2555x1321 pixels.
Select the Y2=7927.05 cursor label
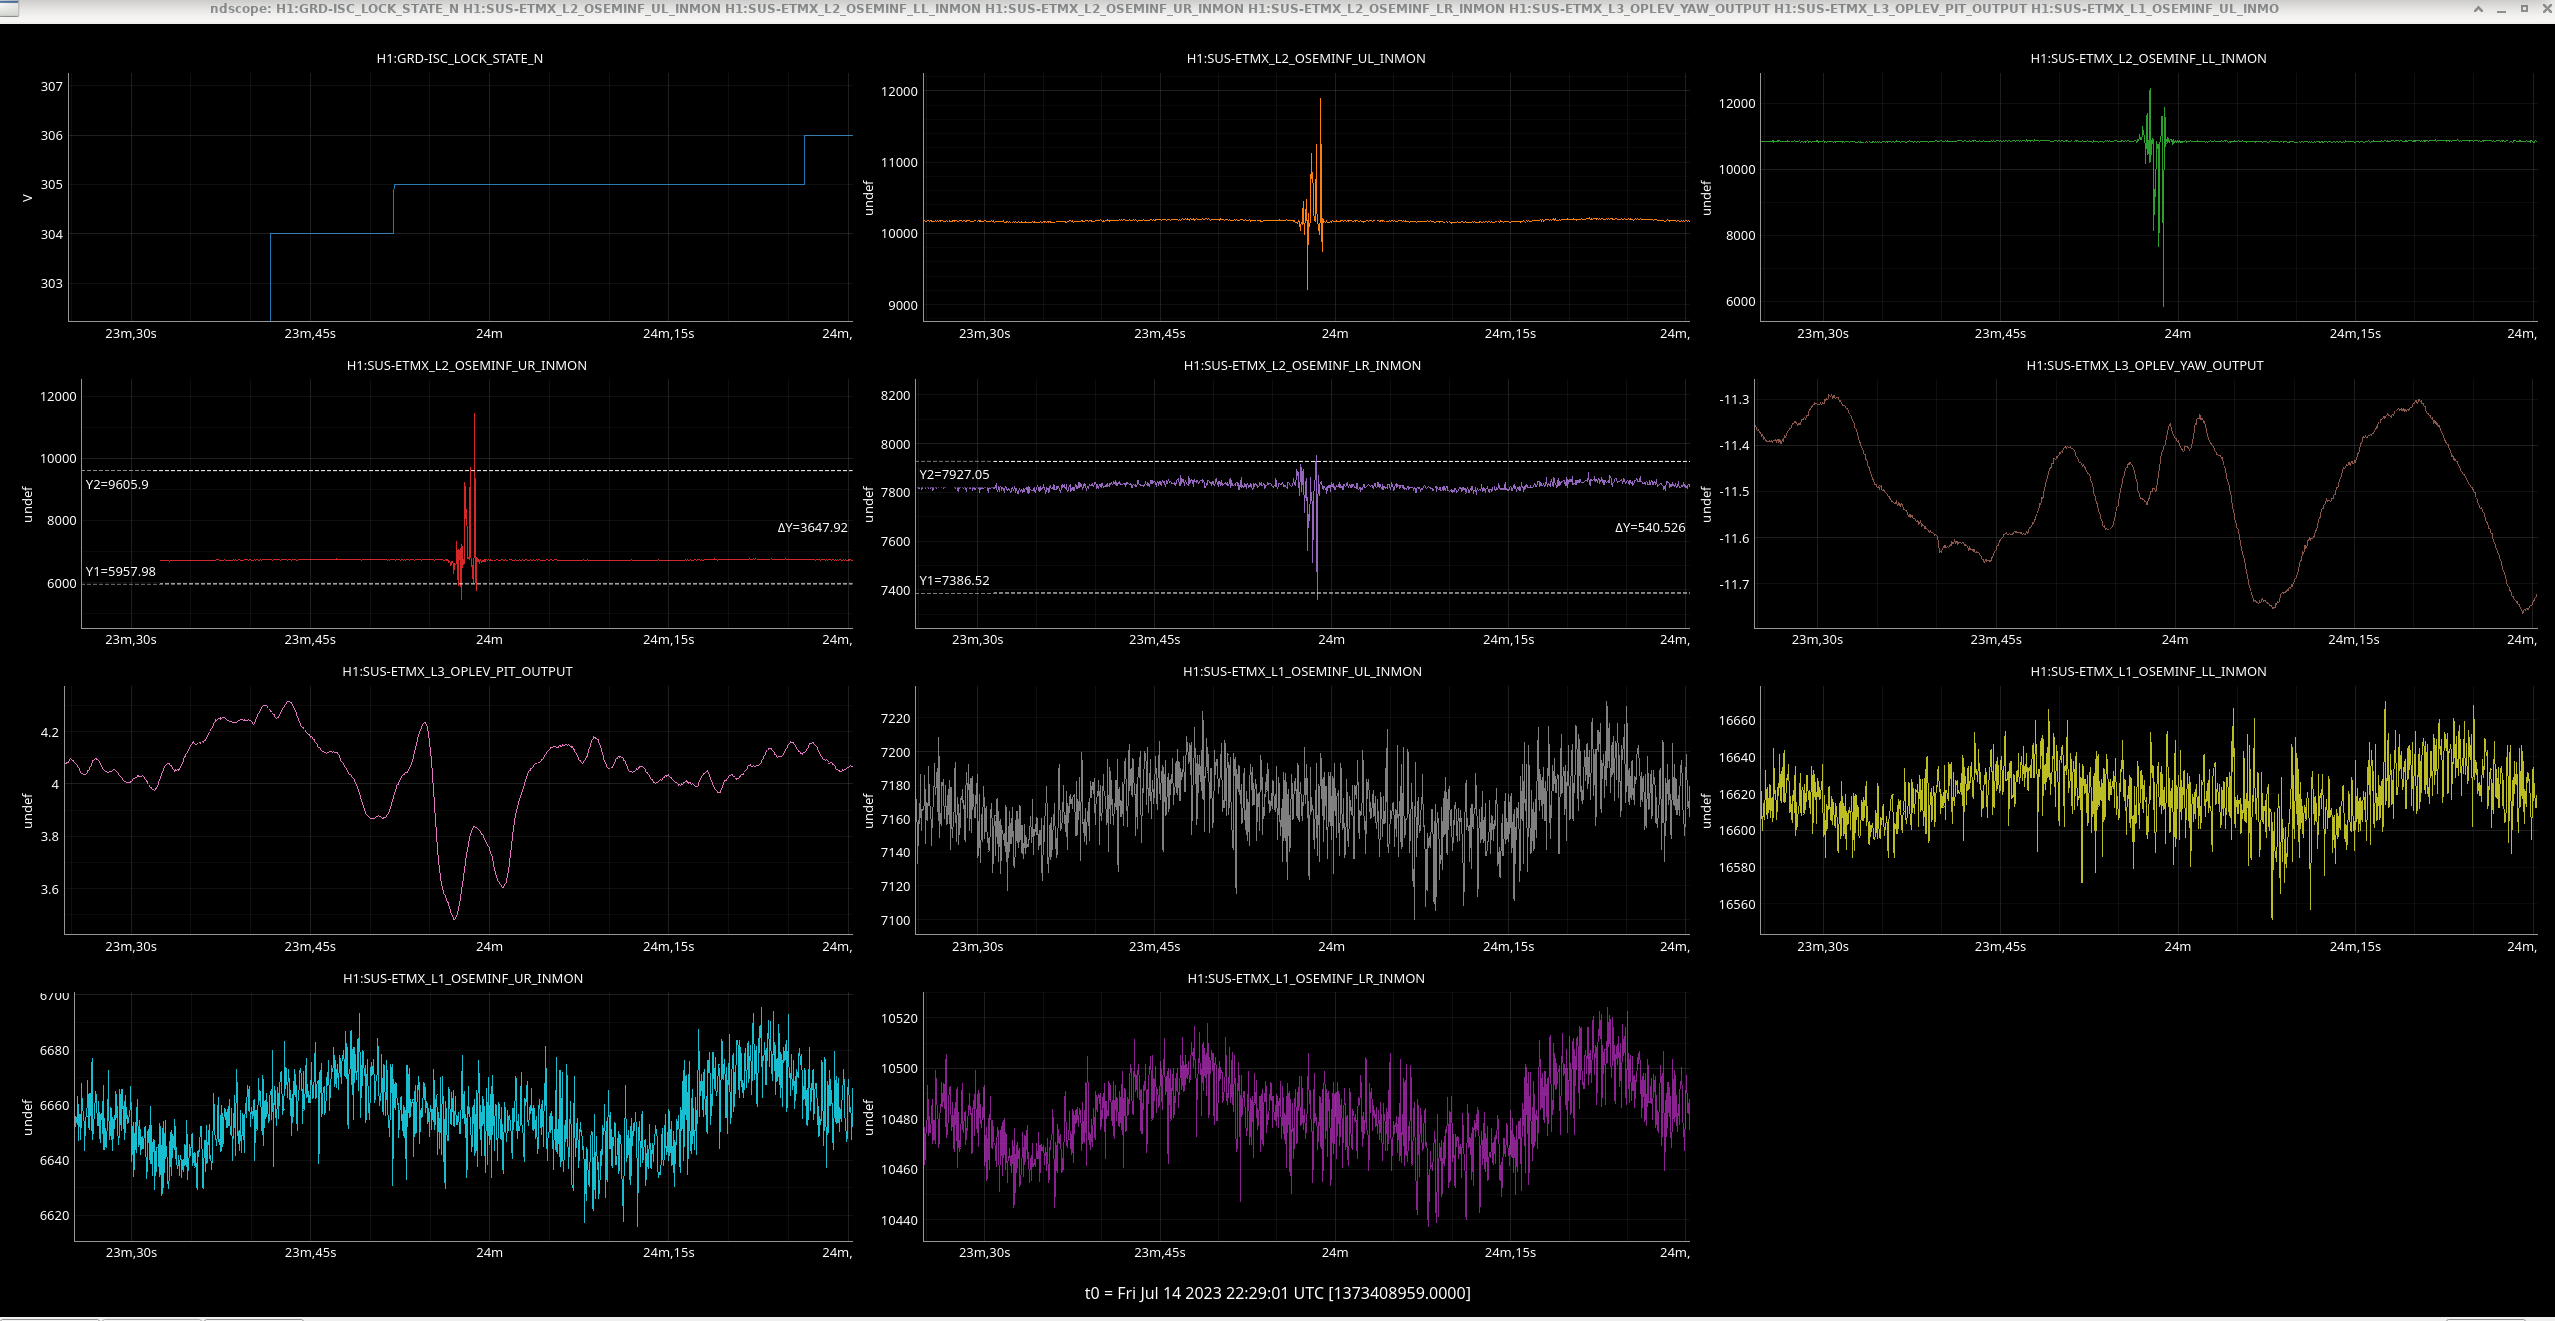[x=954, y=475]
